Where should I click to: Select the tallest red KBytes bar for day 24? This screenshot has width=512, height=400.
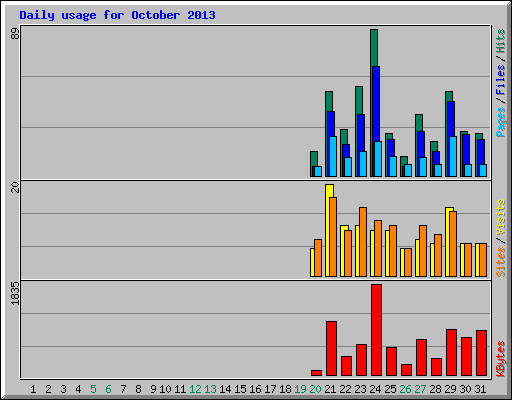coord(376,330)
